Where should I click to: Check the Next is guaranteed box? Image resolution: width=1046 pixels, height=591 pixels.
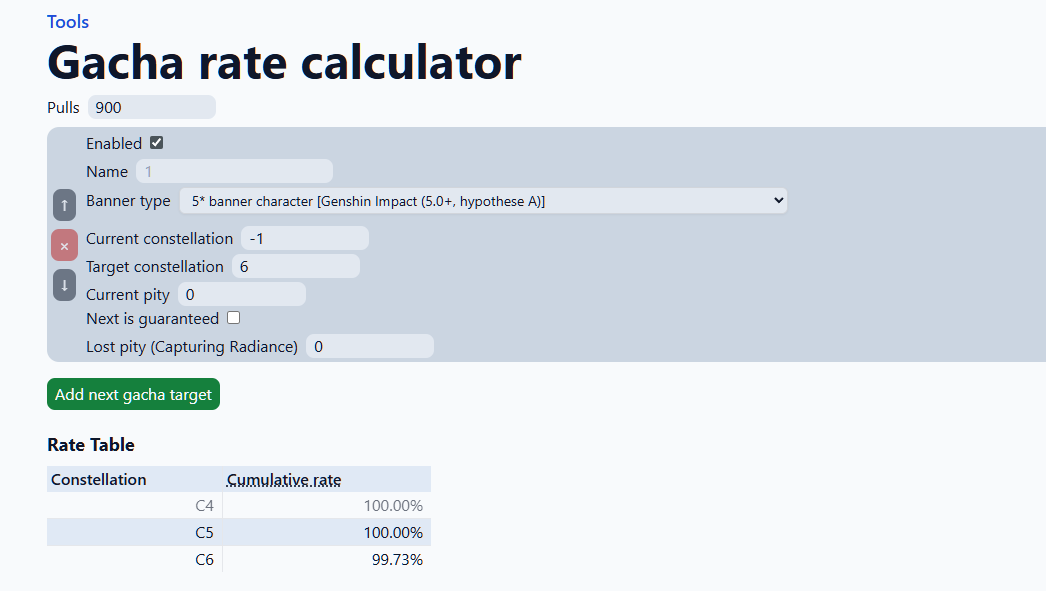pyautogui.click(x=233, y=318)
